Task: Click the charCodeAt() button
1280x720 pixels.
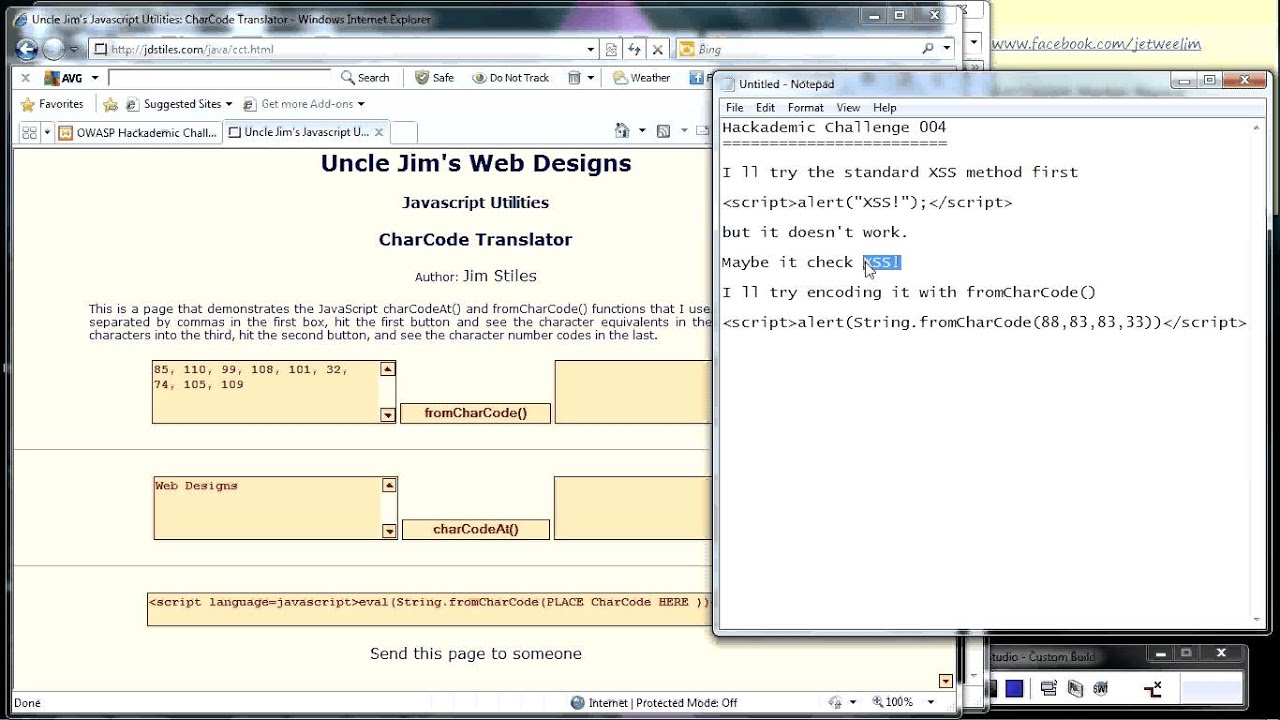Action: pos(476,529)
